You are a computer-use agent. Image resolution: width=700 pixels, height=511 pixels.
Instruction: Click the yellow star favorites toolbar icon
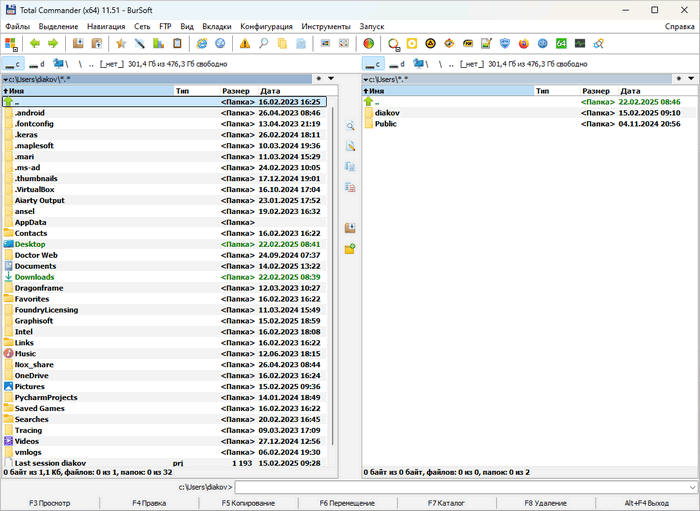click(121, 43)
